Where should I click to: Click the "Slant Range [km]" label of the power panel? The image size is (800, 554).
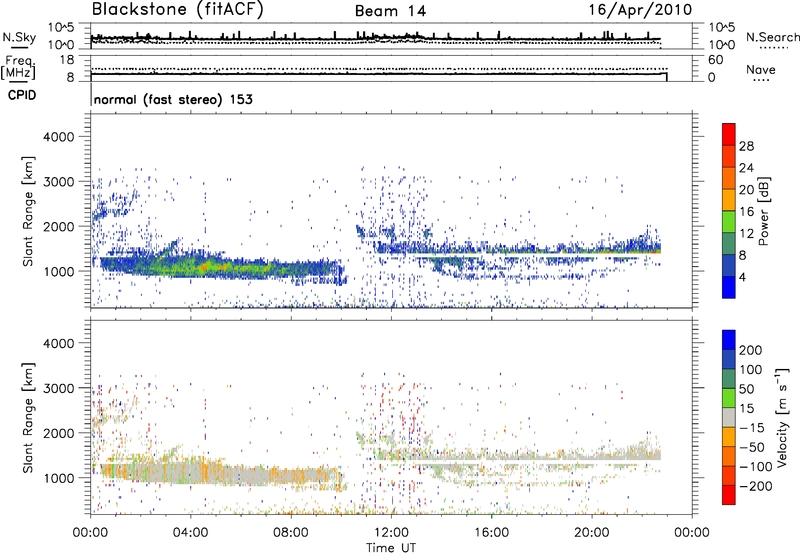[x=28, y=211]
